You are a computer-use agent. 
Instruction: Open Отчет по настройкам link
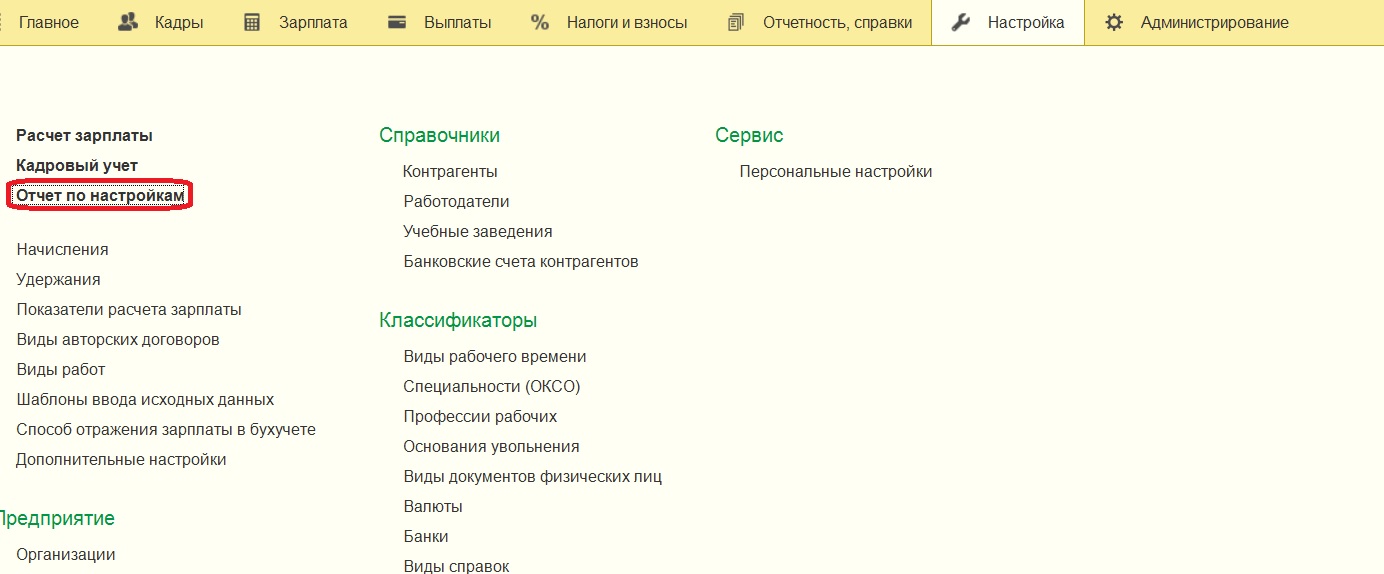[x=100, y=196]
